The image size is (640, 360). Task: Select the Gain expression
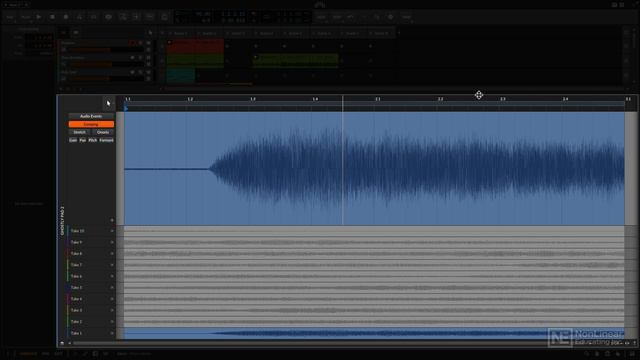[73, 140]
